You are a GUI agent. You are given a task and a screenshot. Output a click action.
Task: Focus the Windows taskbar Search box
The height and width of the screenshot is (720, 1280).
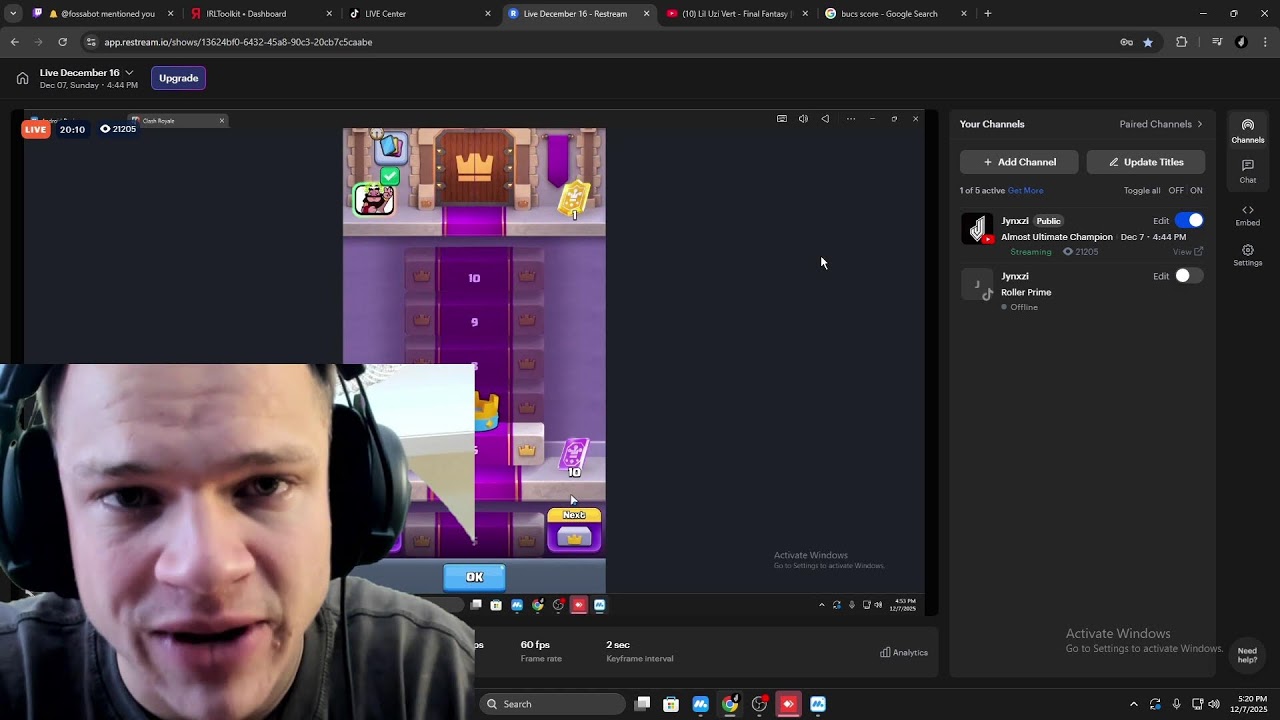click(552, 704)
